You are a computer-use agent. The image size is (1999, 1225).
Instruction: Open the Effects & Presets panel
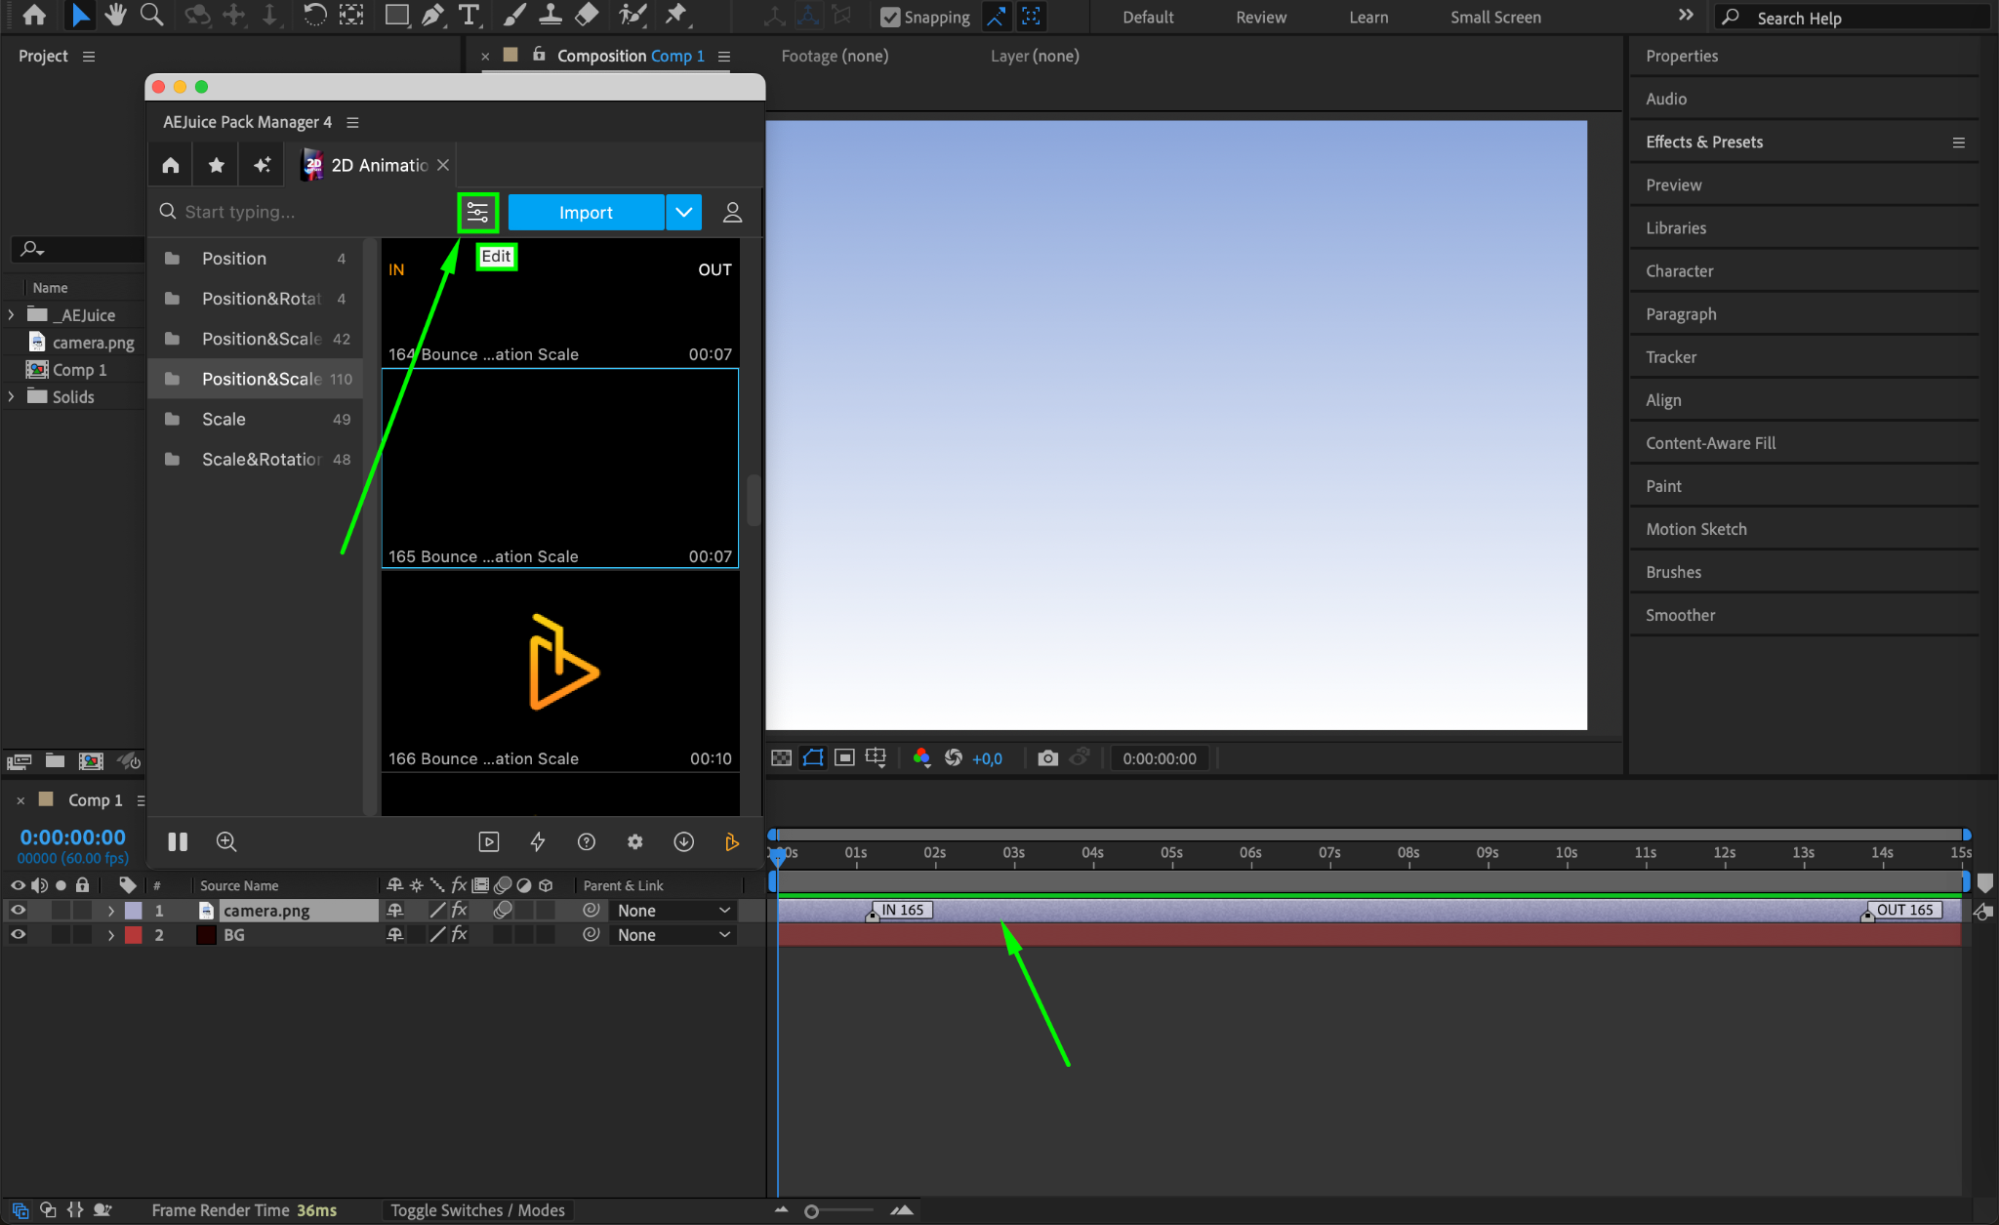tap(1704, 142)
